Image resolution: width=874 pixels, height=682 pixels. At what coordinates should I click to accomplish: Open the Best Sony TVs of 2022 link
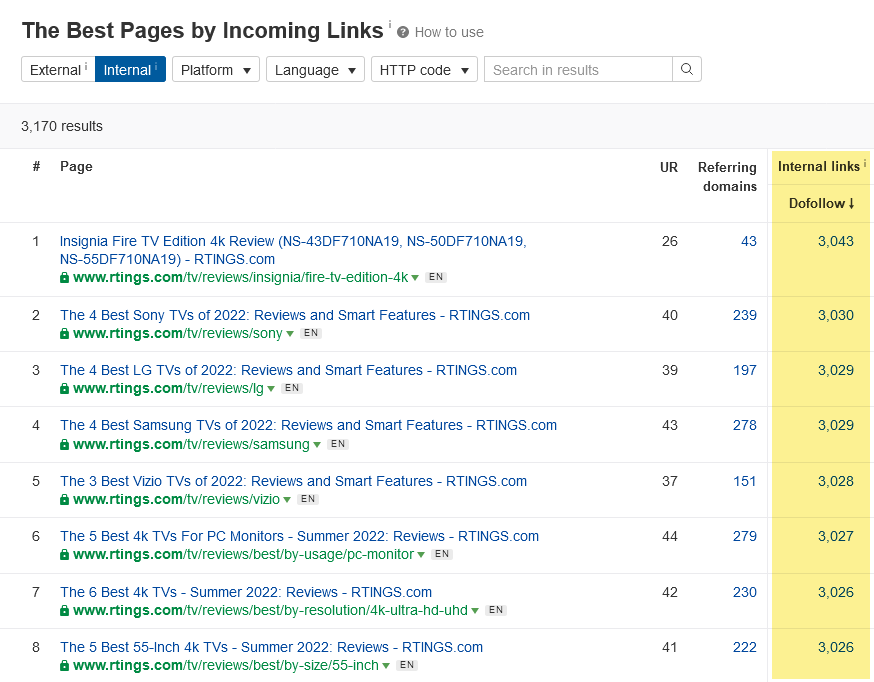tap(294, 315)
